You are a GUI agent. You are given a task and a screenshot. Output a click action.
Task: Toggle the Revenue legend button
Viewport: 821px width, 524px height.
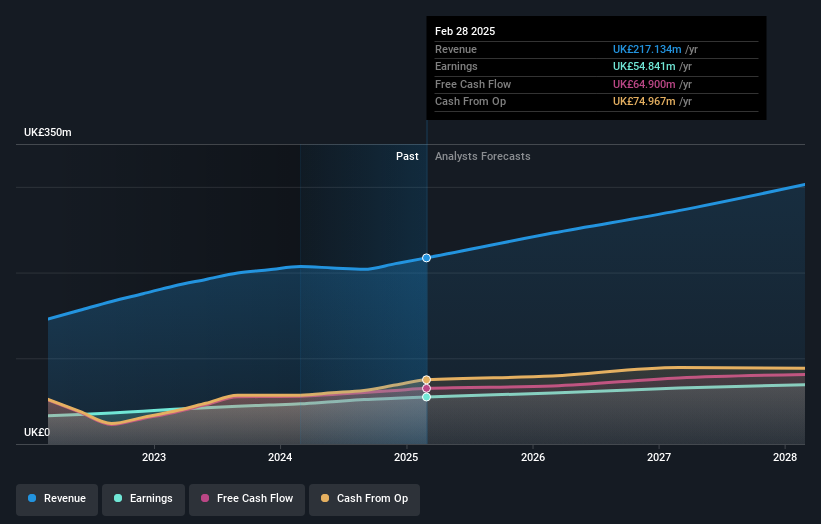pyautogui.click(x=57, y=499)
